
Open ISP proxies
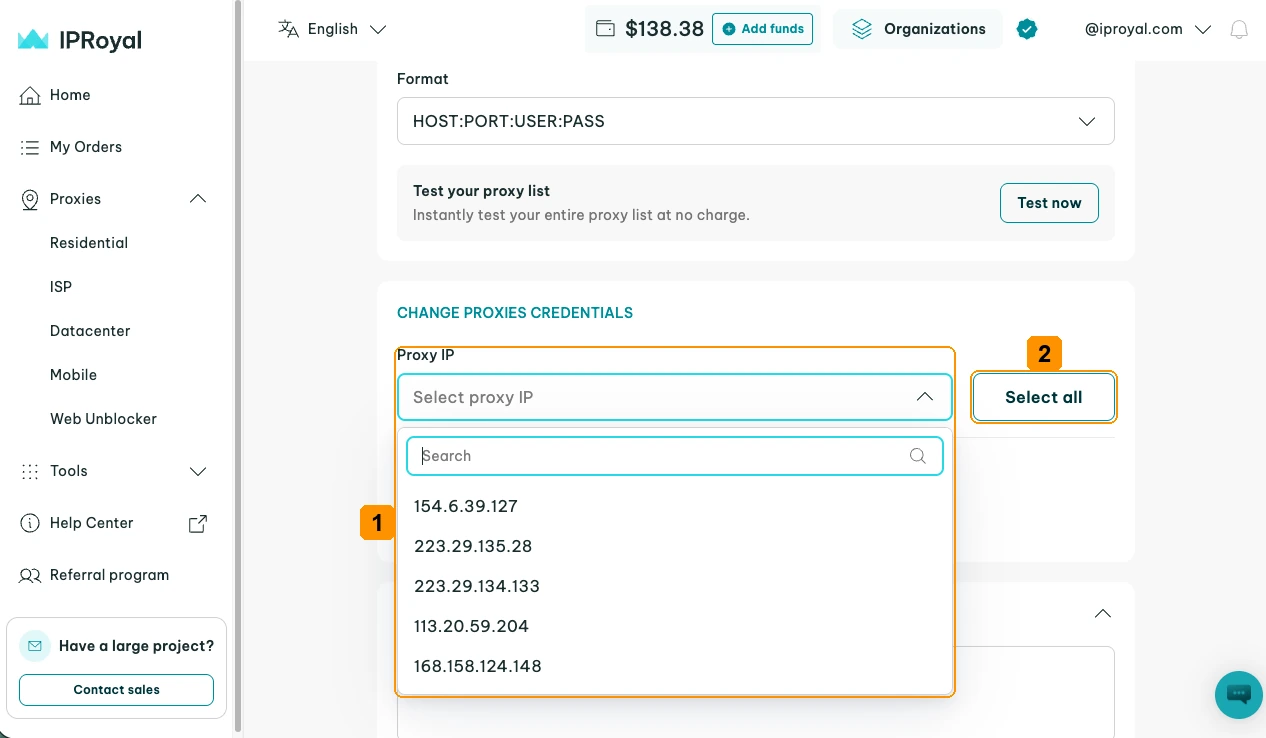[61, 287]
